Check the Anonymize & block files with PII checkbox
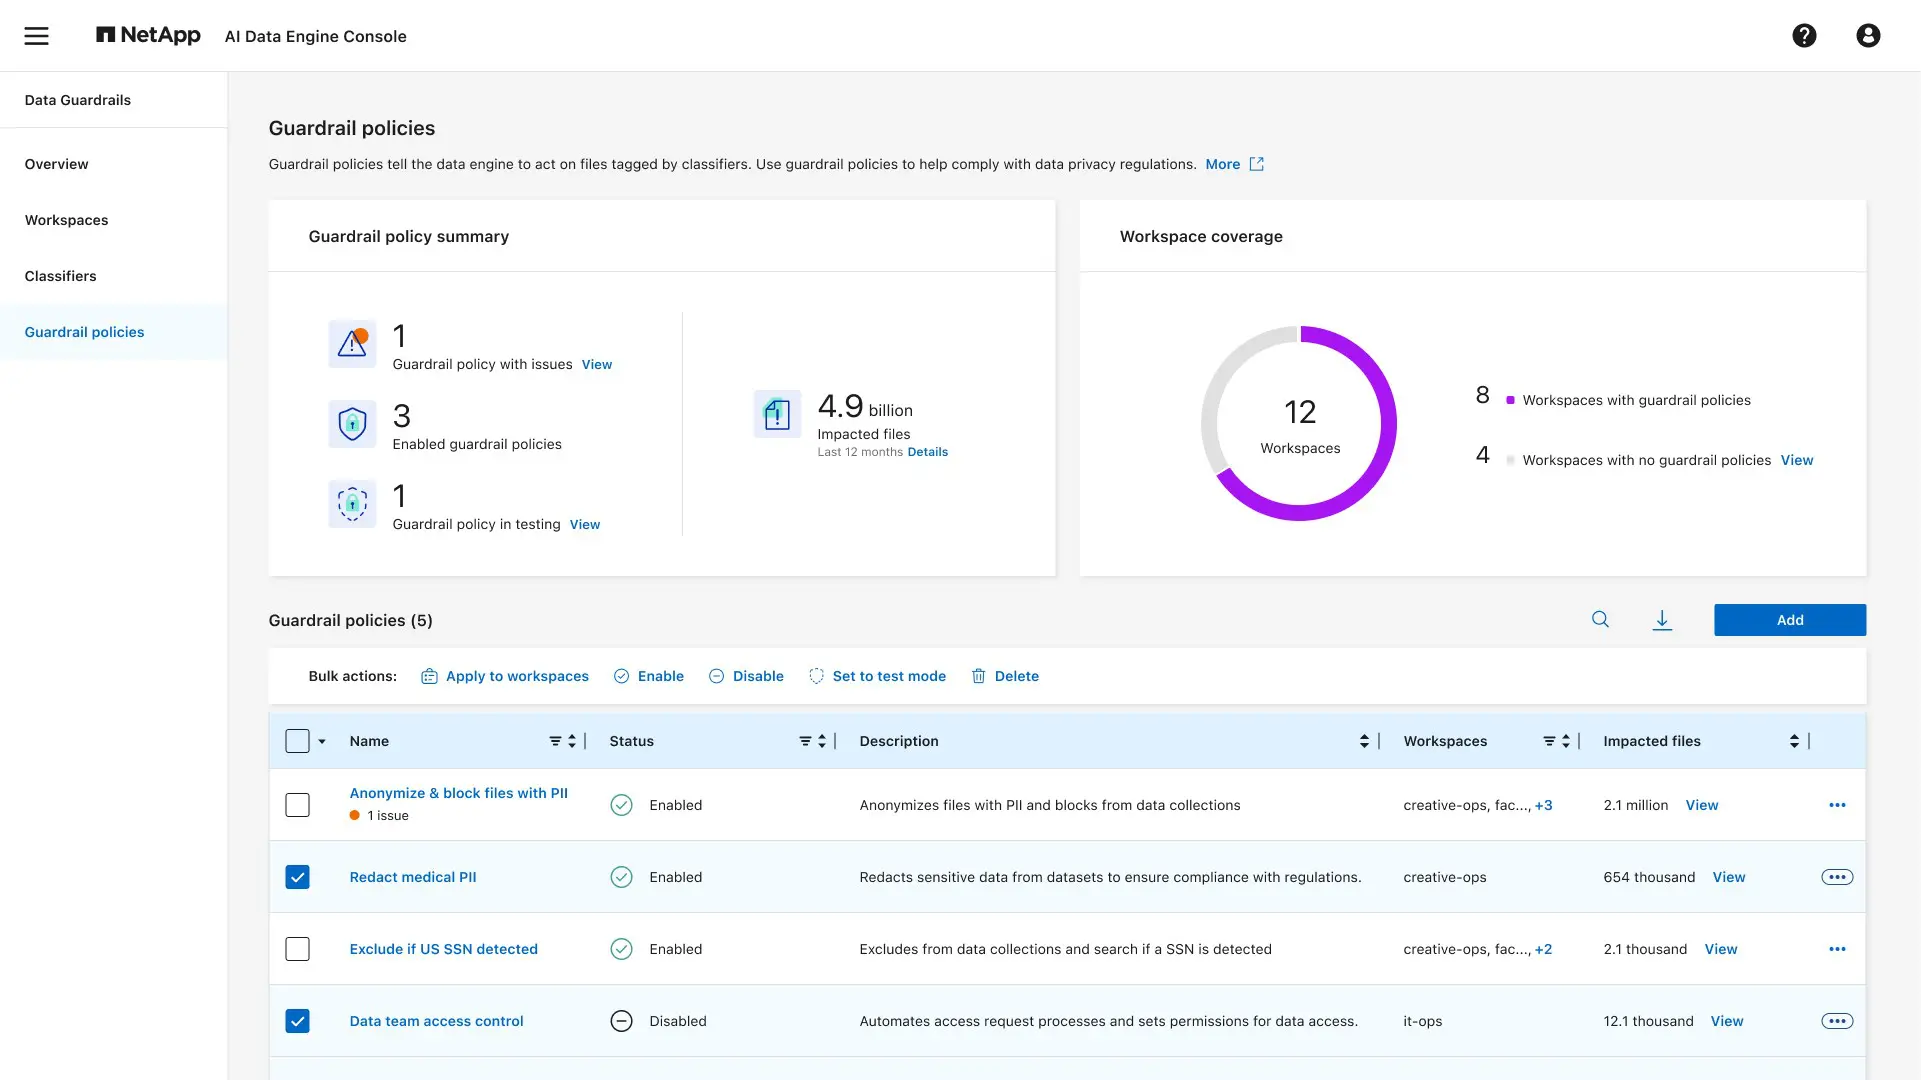The width and height of the screenshot is (1921, 1080). (297, 805)
